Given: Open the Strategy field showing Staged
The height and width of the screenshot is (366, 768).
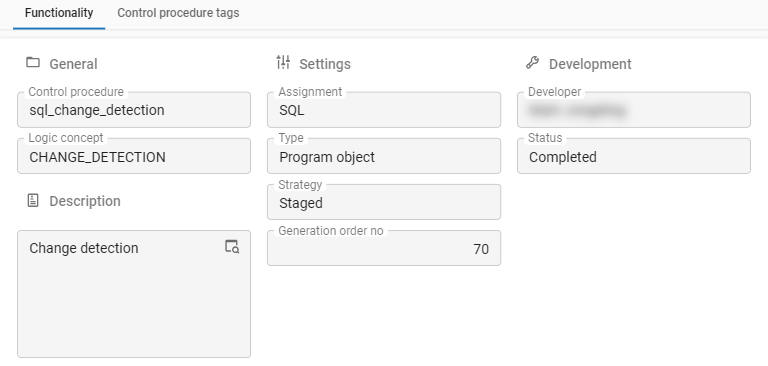Looking at the screenshot, I should tap(384, 202).
